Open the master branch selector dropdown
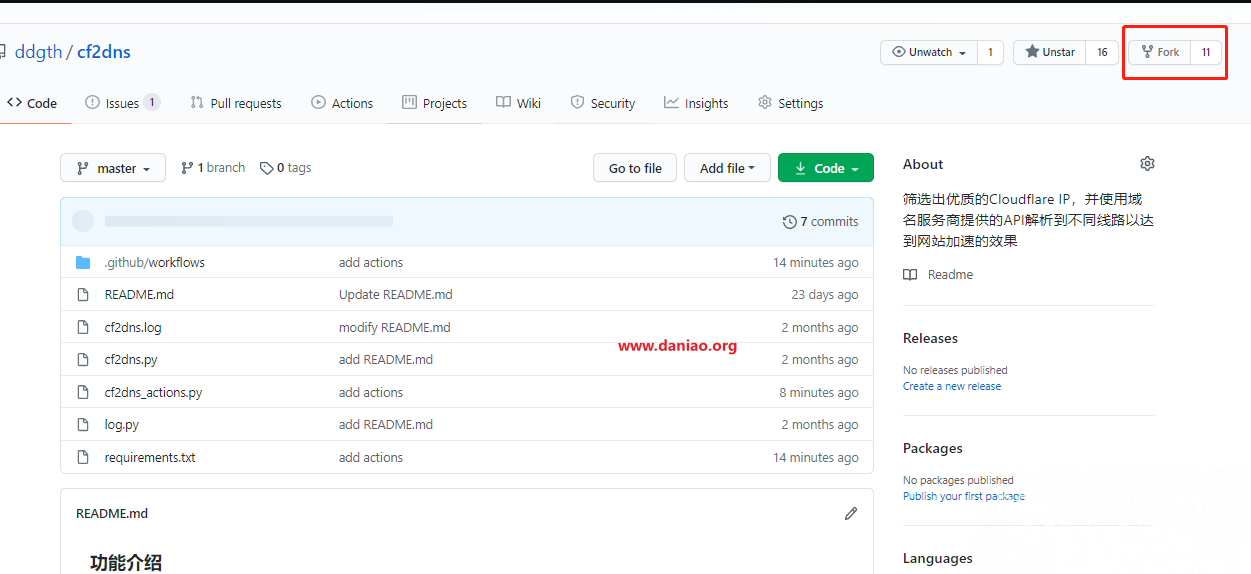 coord(113,168)
